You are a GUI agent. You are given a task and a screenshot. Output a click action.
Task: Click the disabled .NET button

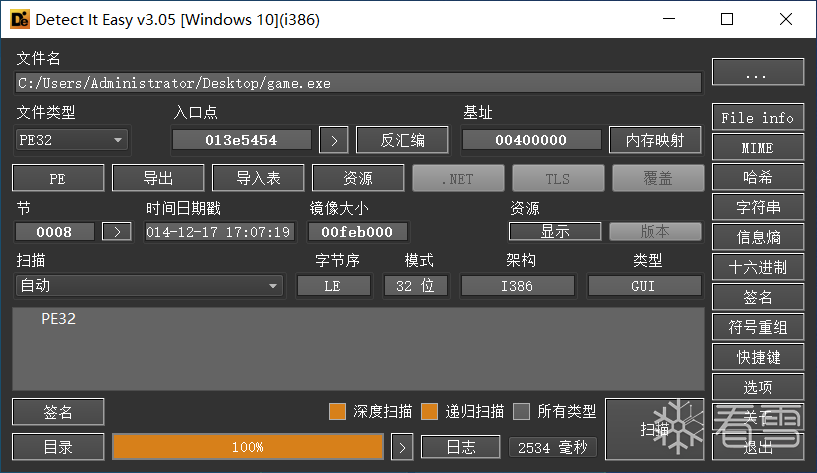tap(458, 178)
